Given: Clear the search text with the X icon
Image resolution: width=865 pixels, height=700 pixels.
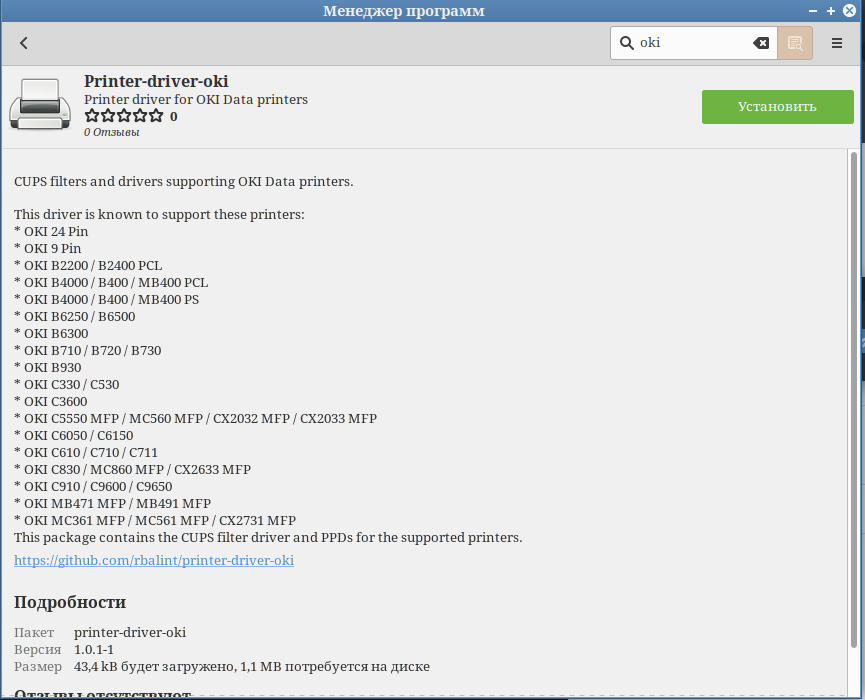Looking at the screenshot, I should point(761,43).
